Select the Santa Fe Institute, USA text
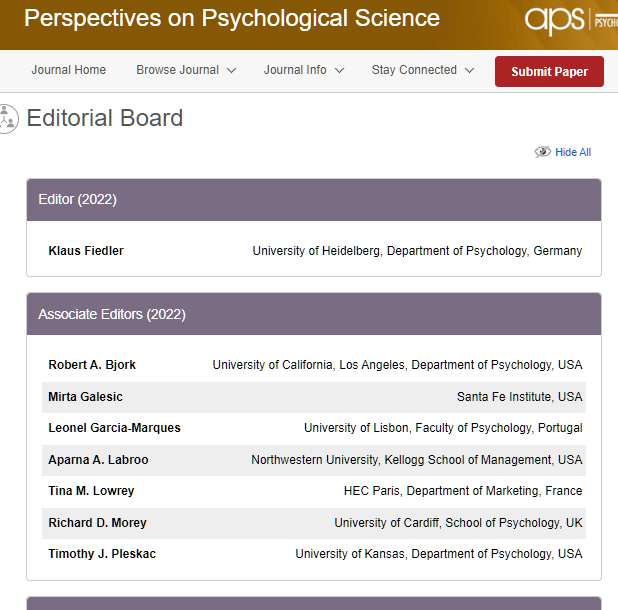The height and width of the screenshot is (610, 618). (519, 396)
